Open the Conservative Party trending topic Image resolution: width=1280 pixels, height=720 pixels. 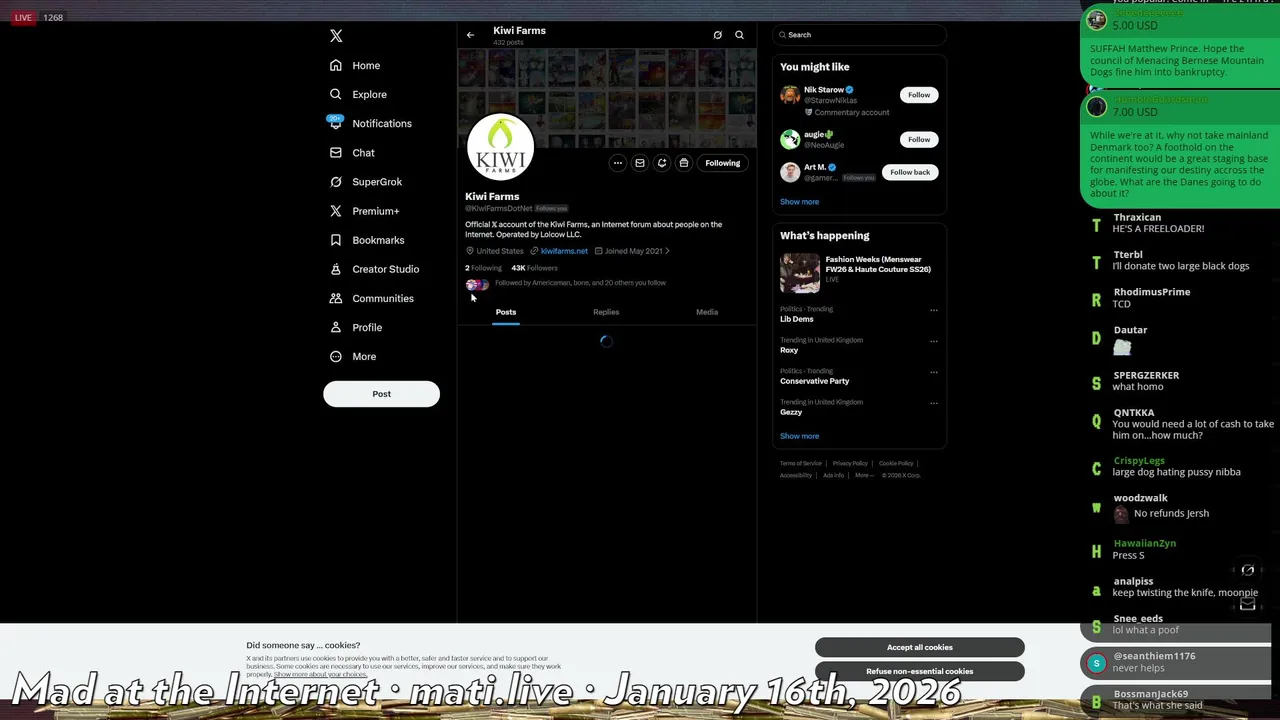(x=815, y=381)
